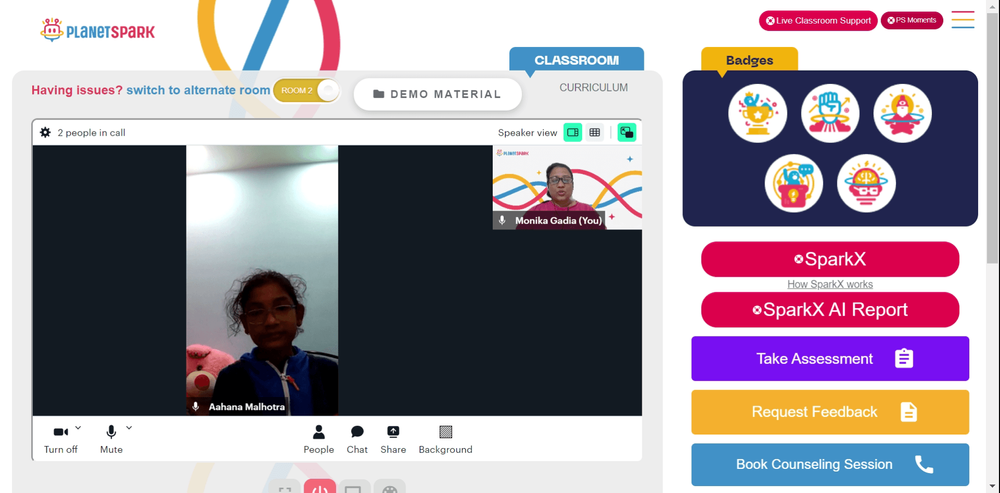Select the raised fist badge
This screenshot has width=1000, height=493.
tap(830, 114)
